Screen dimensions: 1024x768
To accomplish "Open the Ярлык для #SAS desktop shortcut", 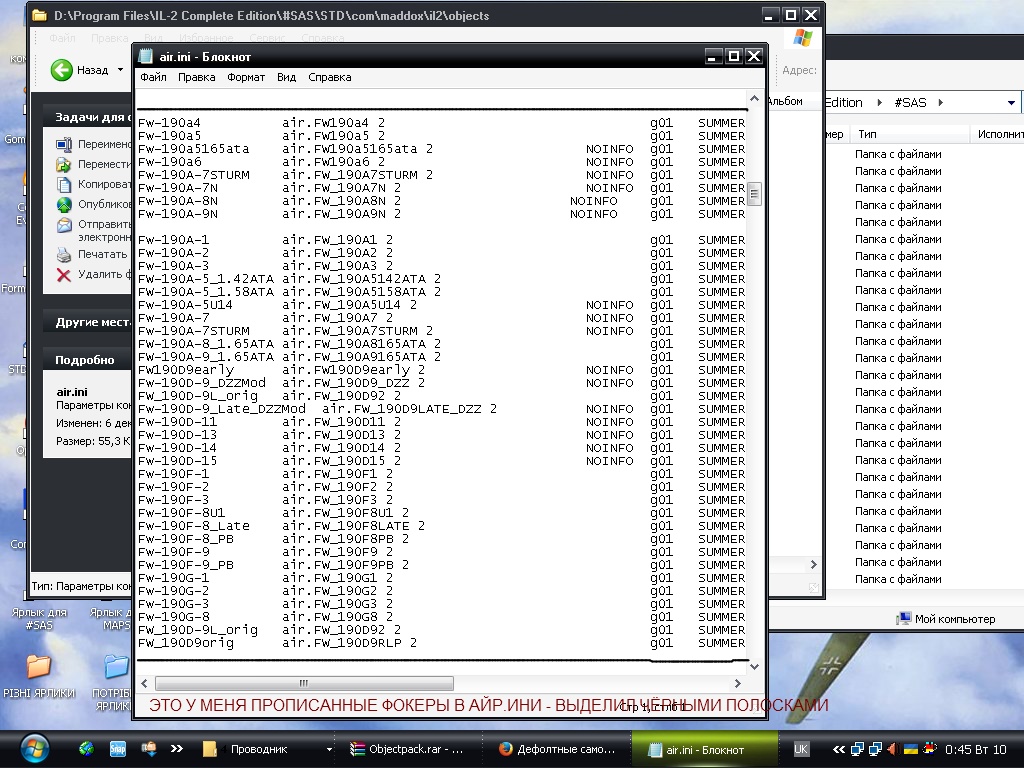I will pos(39,618).
